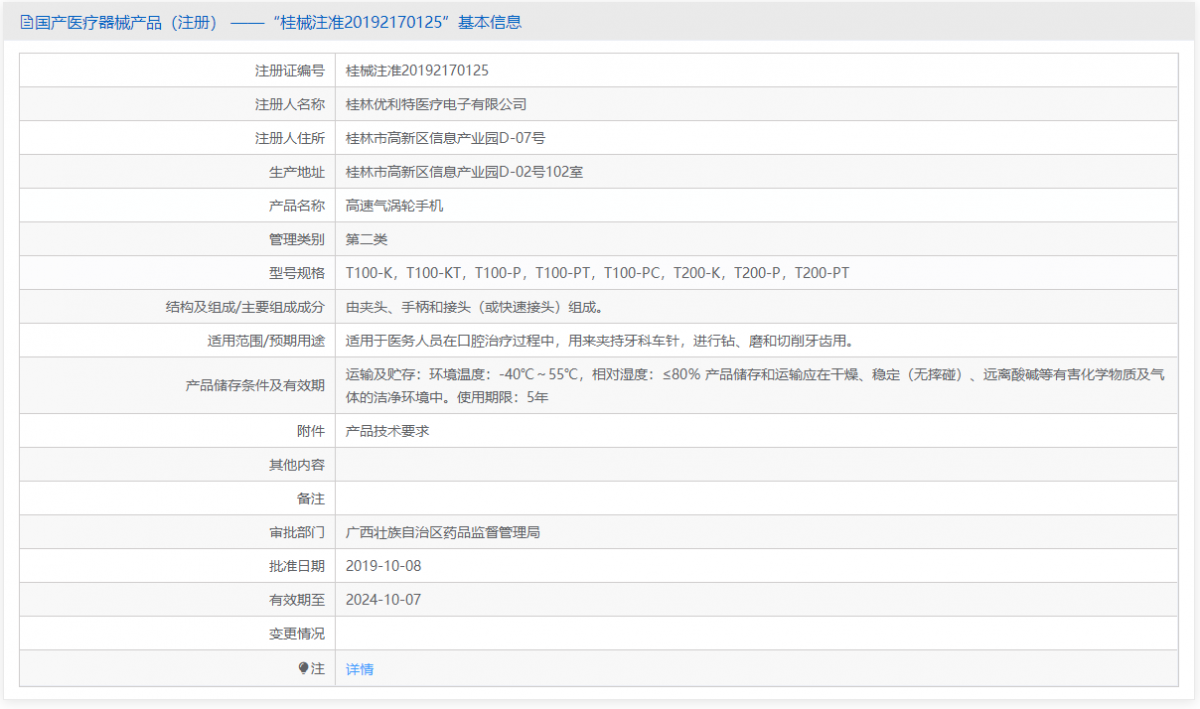Click approval department 广西壮族自治区药品监督管理局
The image size is (1200, 709).
pyautogui.click(x=443, y=533)
